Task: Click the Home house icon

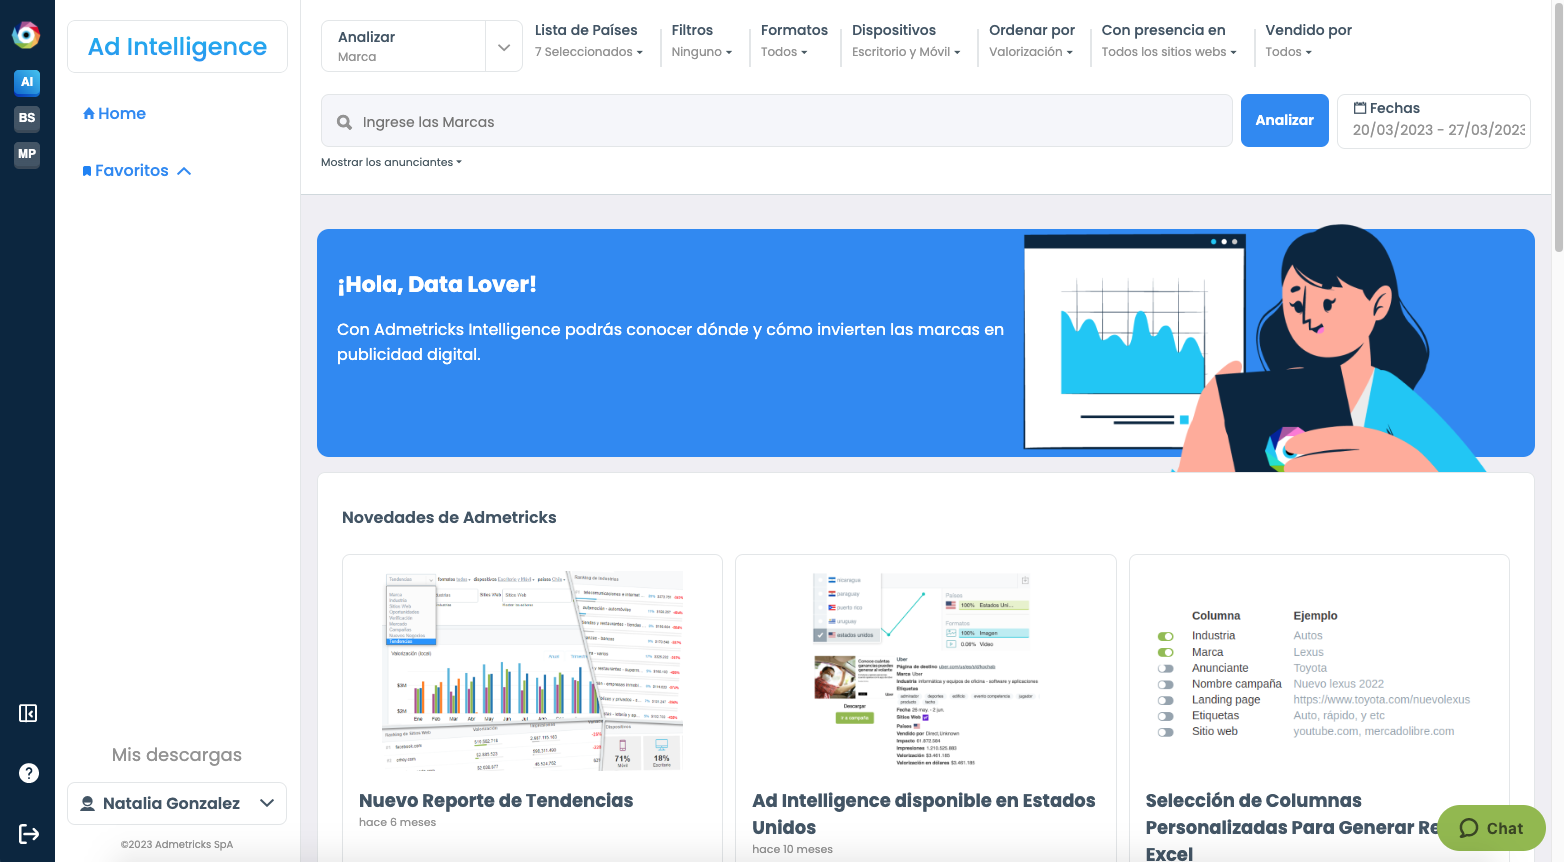Action: (x=89, y=113)
